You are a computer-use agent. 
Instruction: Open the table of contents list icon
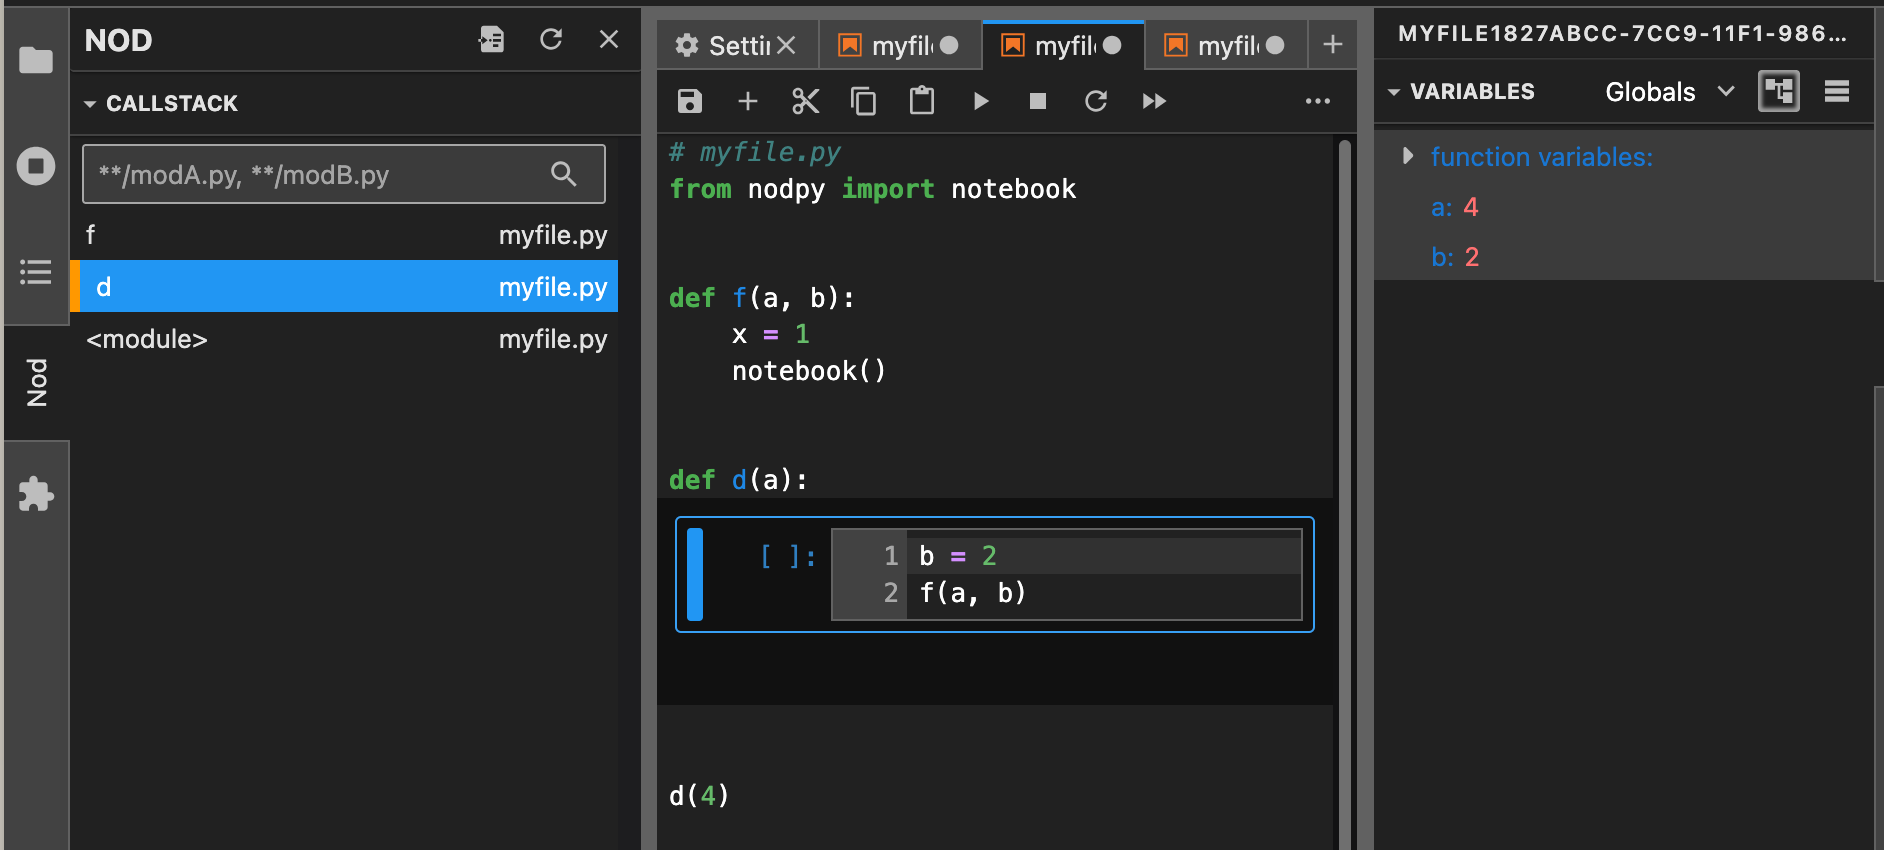pyautogui.click(x=36, y=272)
